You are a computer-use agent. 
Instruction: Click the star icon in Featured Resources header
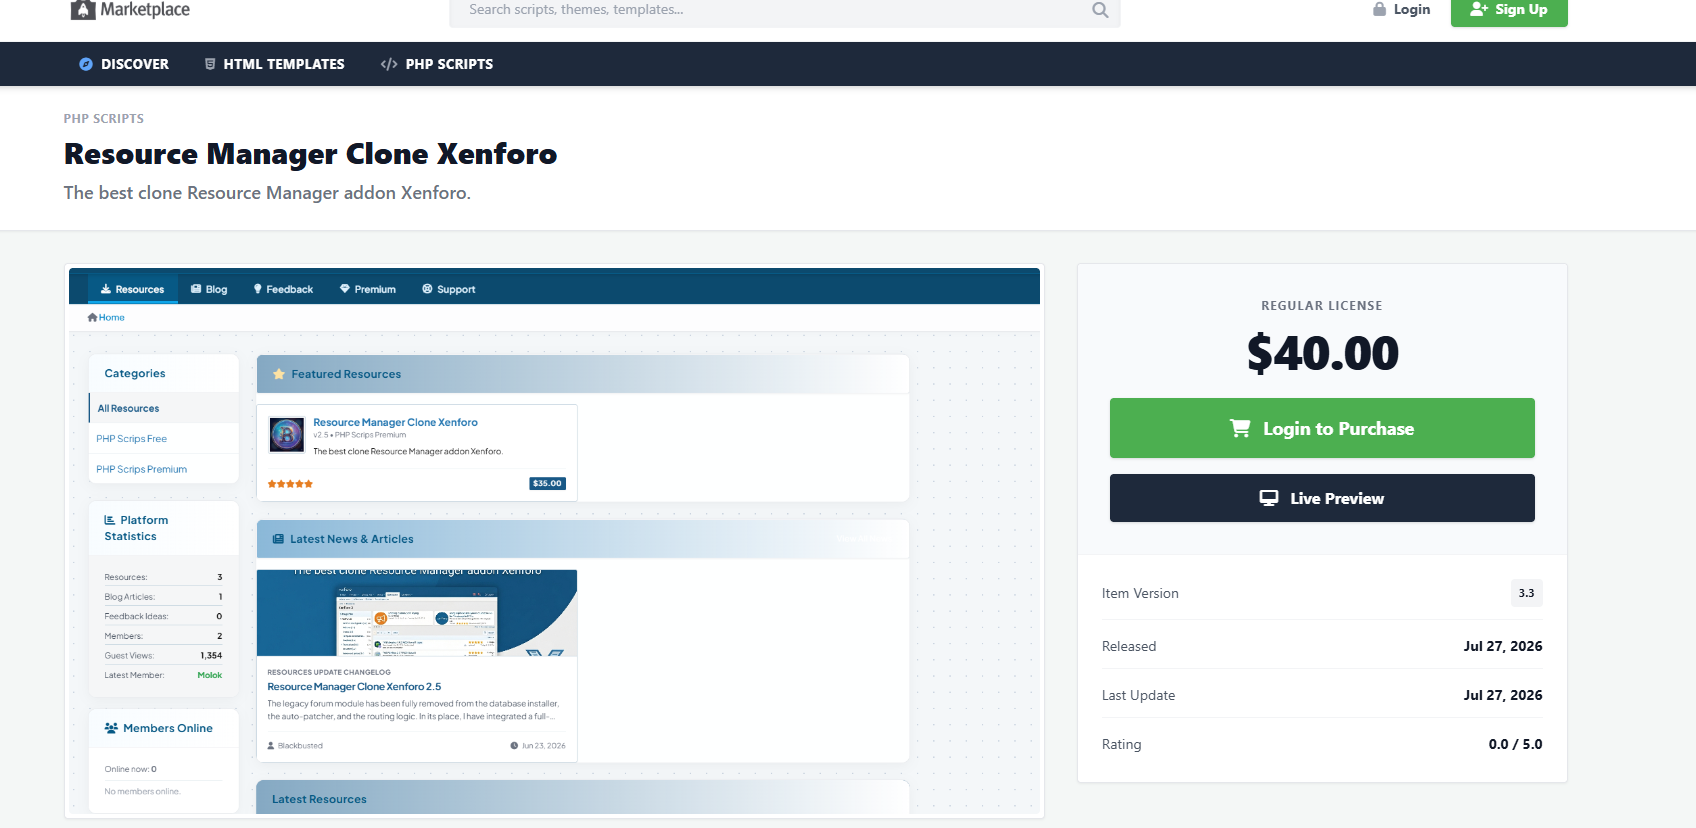pyautogui.click(x=279, y=374)
